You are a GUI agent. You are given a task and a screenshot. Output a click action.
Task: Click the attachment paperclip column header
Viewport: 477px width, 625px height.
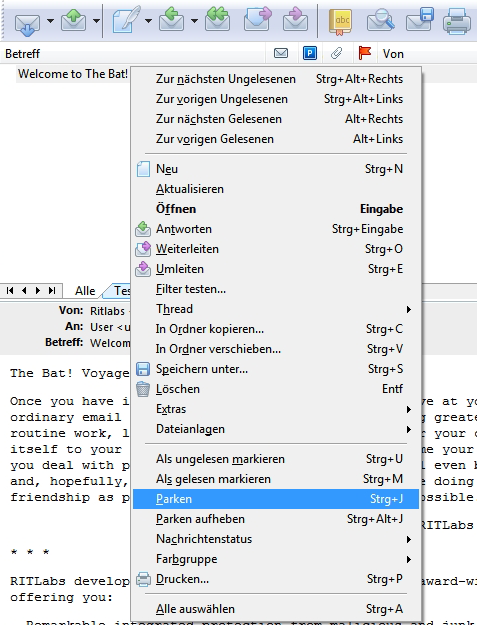(x=336, y=53)
